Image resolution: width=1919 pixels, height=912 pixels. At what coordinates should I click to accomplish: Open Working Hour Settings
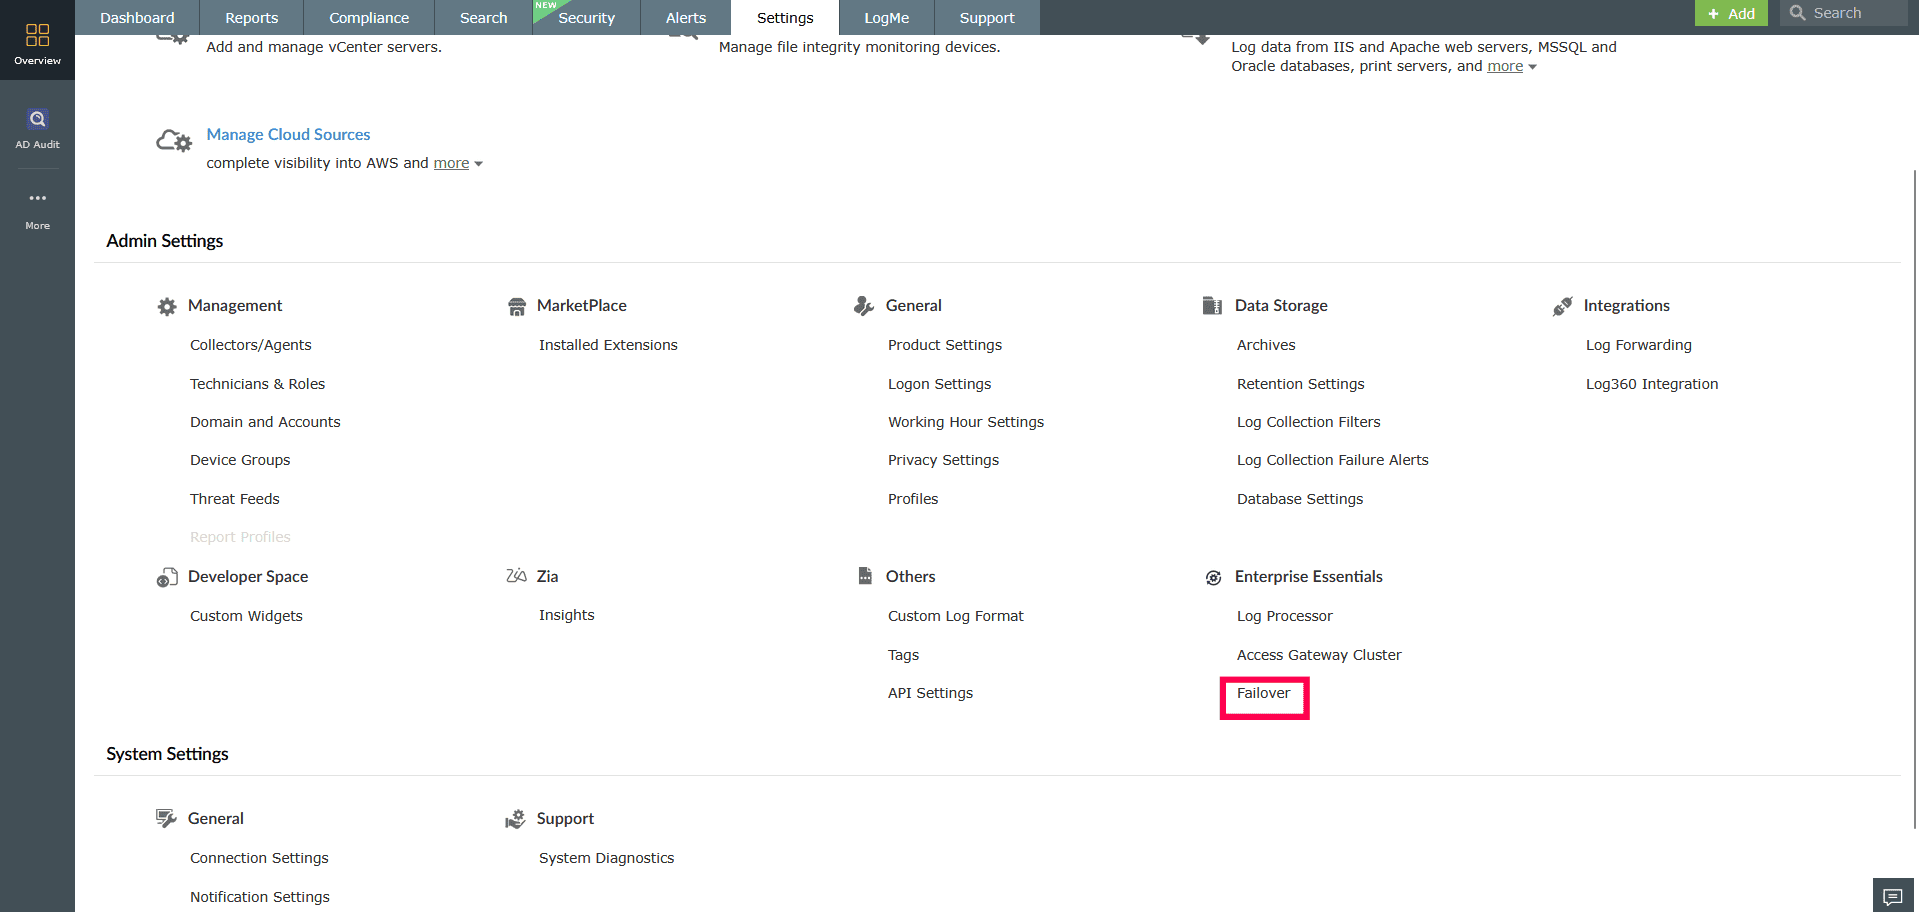966,422
